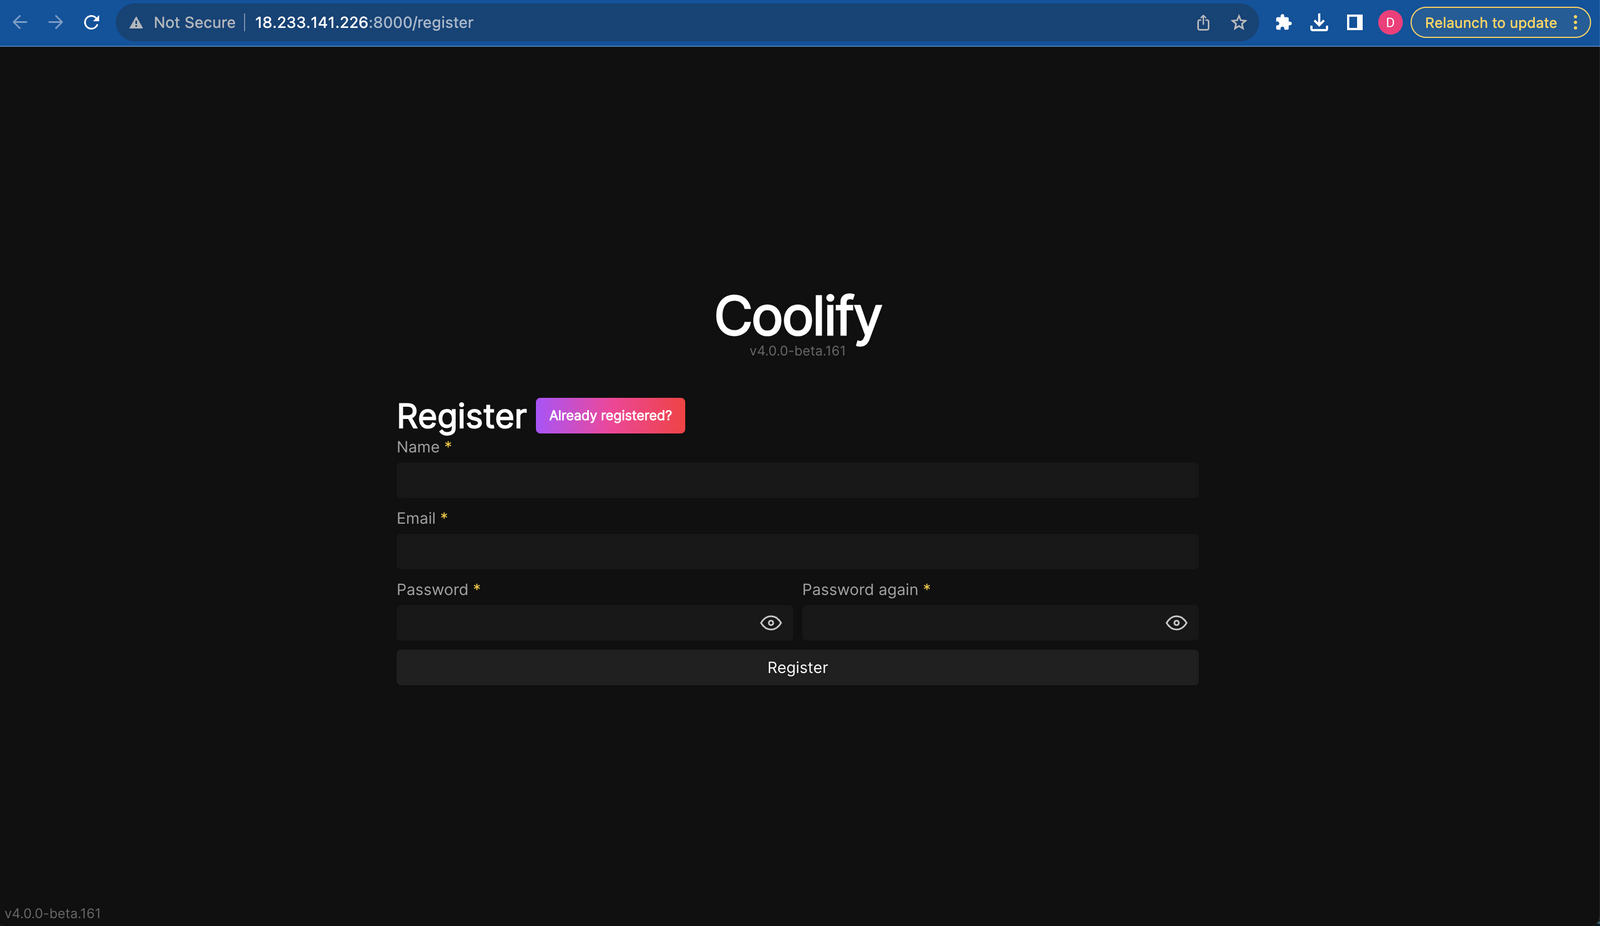Open the profile avatar D
The image size is (1600, 926).
point(1390,22)
